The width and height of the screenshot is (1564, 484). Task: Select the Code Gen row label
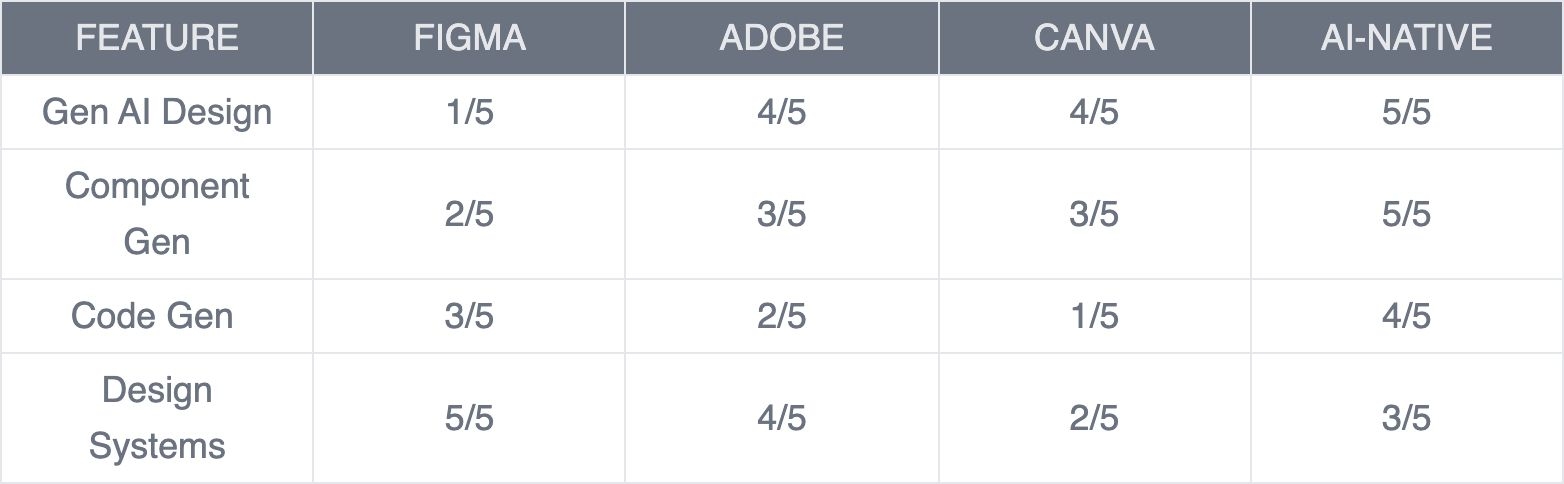point(152,316)
